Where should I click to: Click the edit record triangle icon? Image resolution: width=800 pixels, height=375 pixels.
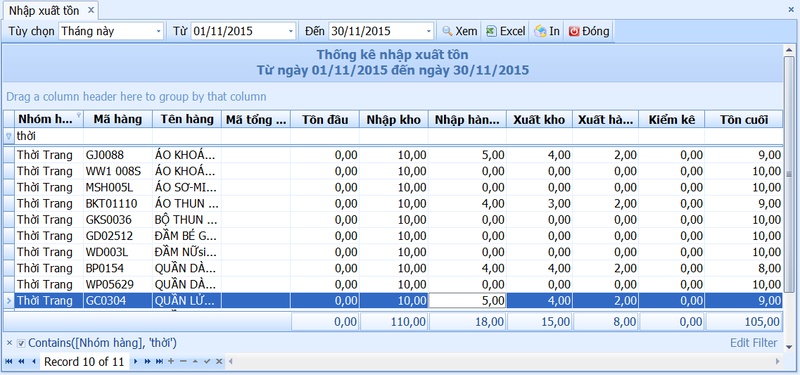coord(195,361)
